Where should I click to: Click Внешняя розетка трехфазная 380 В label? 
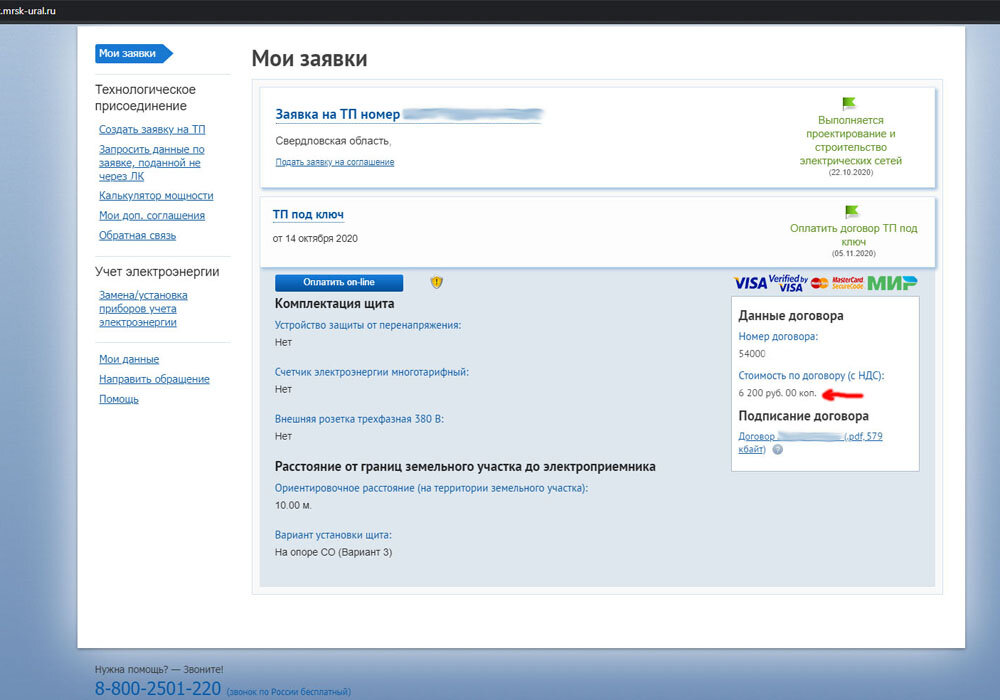click(360, 419)
